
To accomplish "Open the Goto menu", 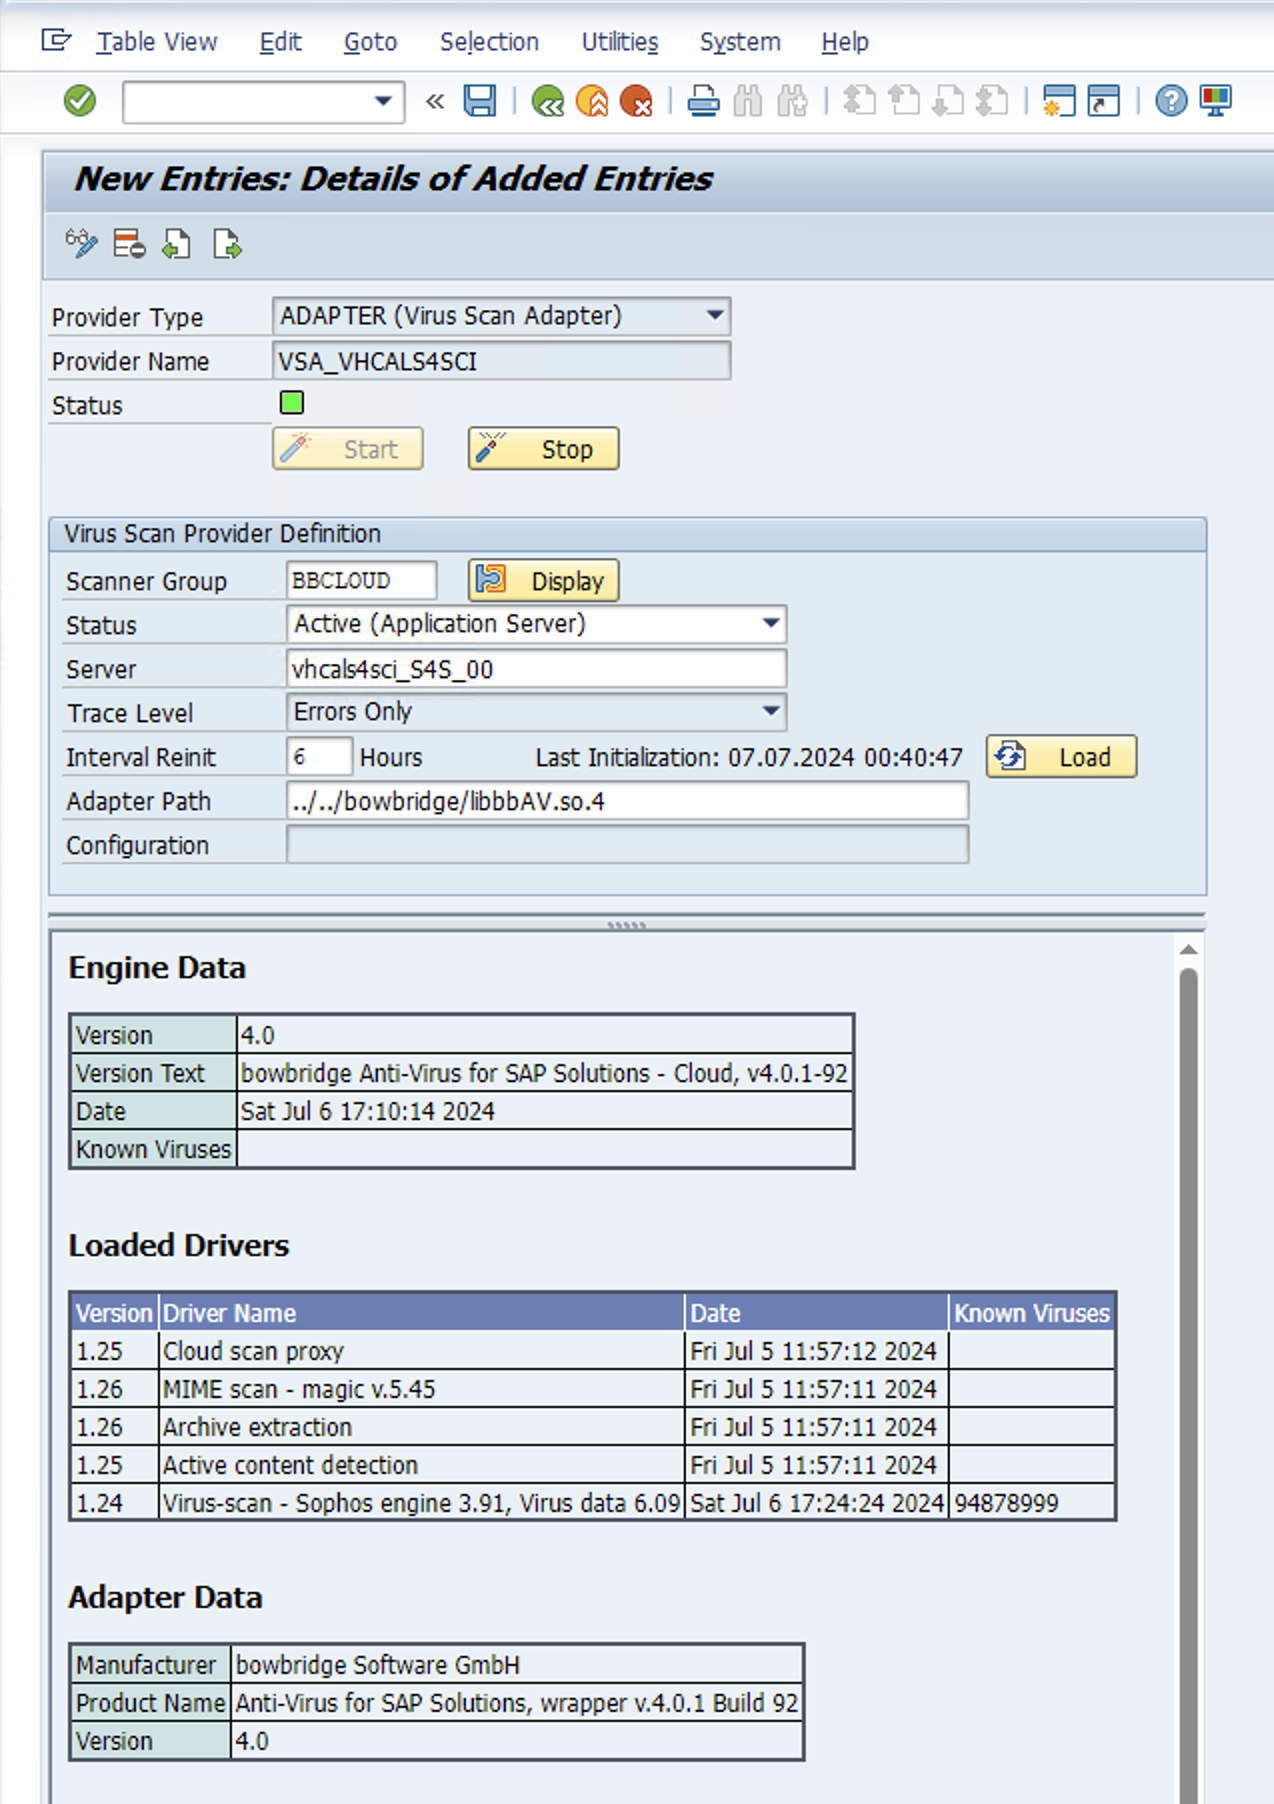I will coord(370,42).
